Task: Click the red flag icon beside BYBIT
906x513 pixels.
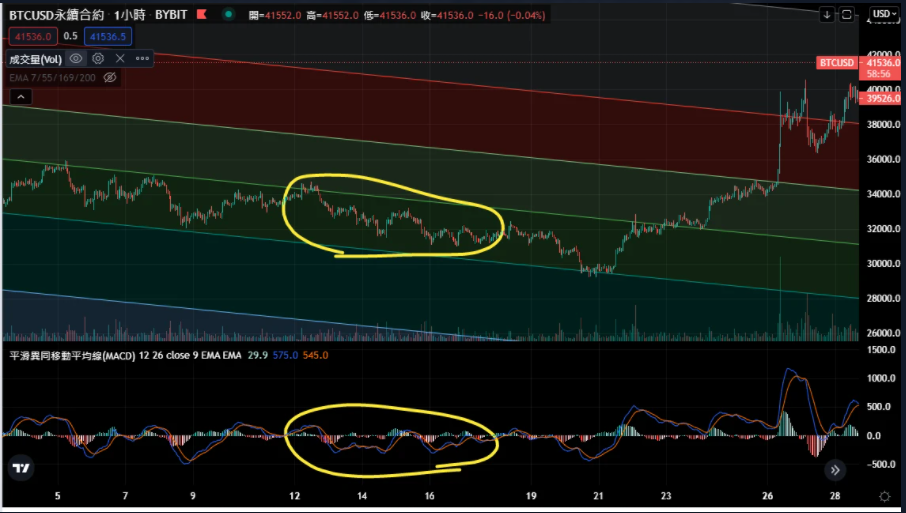Action: pos(202,14)
